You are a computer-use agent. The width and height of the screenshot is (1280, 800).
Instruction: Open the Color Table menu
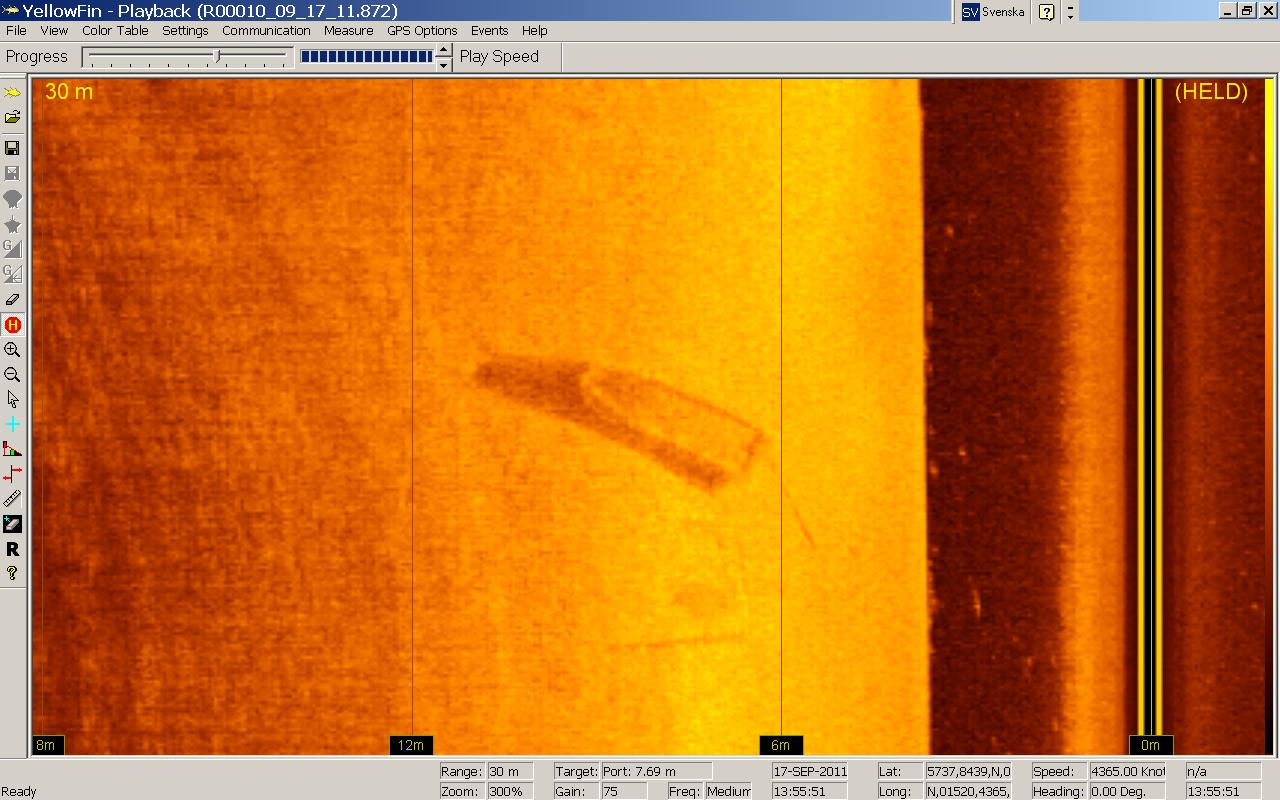click(115, 31)
